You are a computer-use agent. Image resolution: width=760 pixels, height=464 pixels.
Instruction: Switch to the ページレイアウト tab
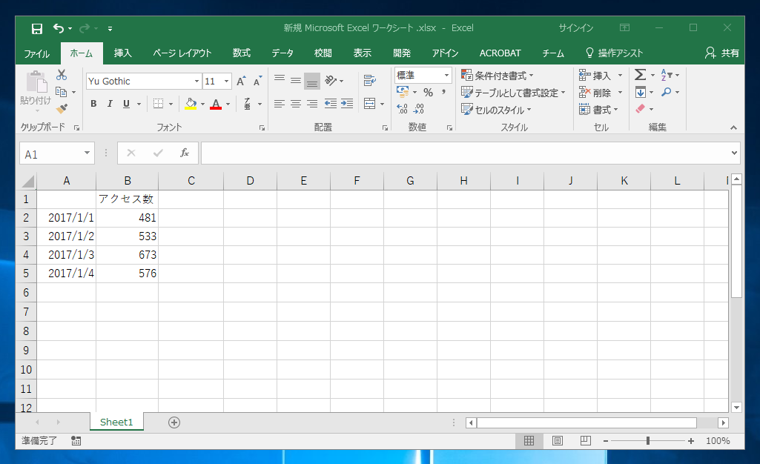(x=182, y=53)
